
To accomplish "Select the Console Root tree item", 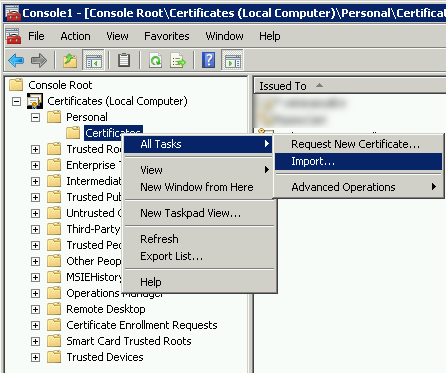I will 60,85.
